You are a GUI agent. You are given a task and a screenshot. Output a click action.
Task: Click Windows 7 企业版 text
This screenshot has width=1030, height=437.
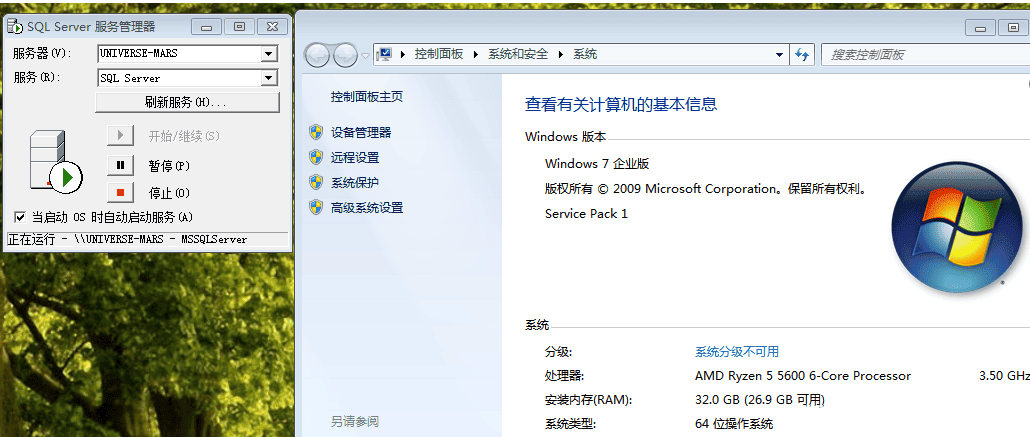click(597, 164)
